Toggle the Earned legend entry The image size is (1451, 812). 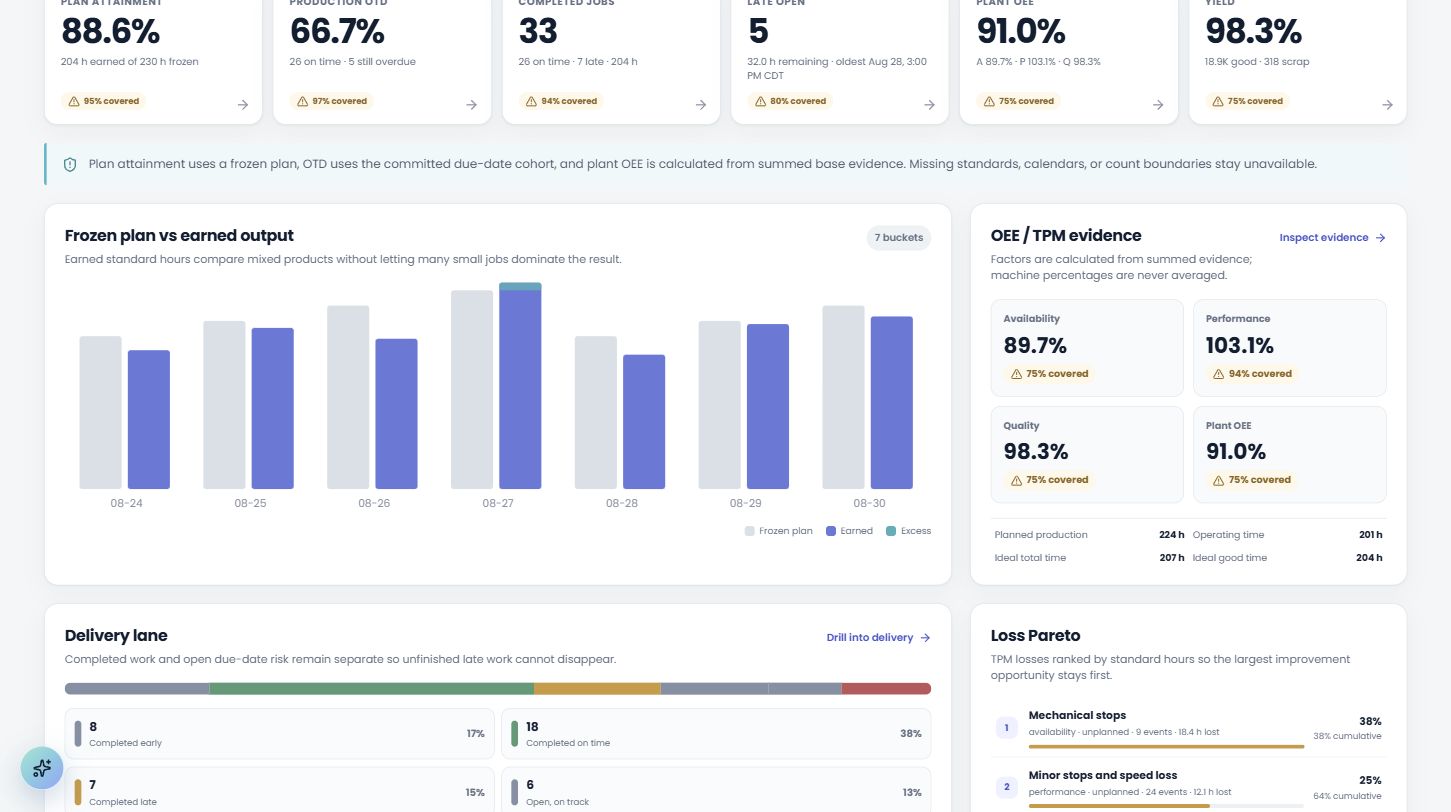click(849, 531)
